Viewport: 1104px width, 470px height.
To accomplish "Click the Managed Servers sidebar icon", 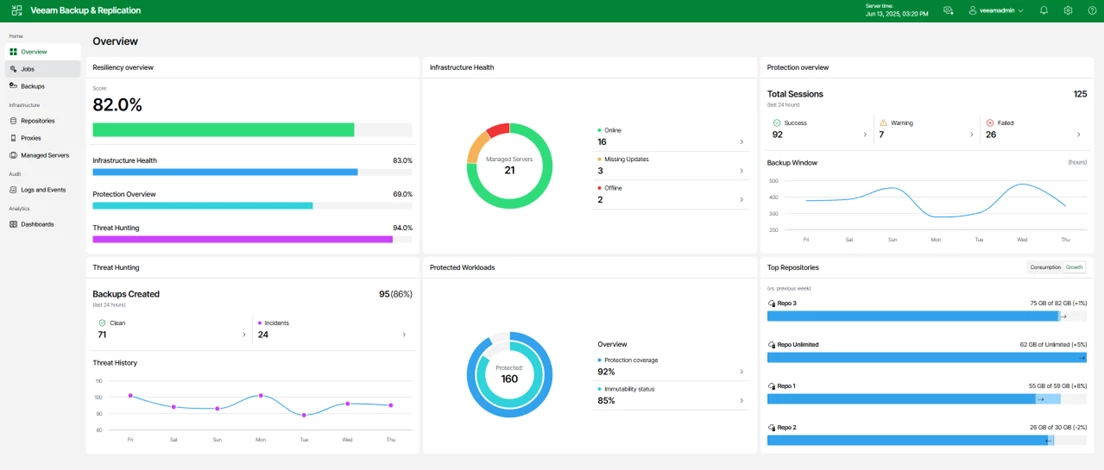I will click(x=14, y=155).
